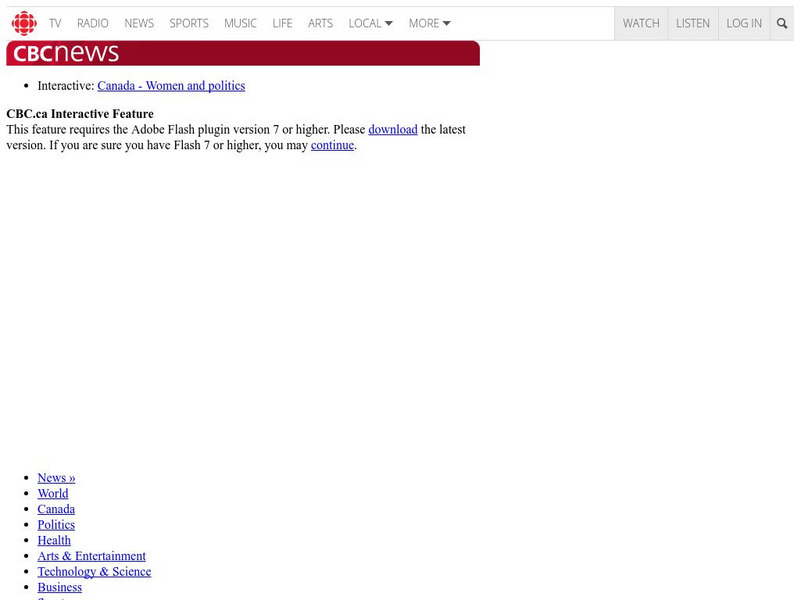Viewport: 794px width, 600px height.
Task: Go to the Radio section
Action: (x=93, y=23)
